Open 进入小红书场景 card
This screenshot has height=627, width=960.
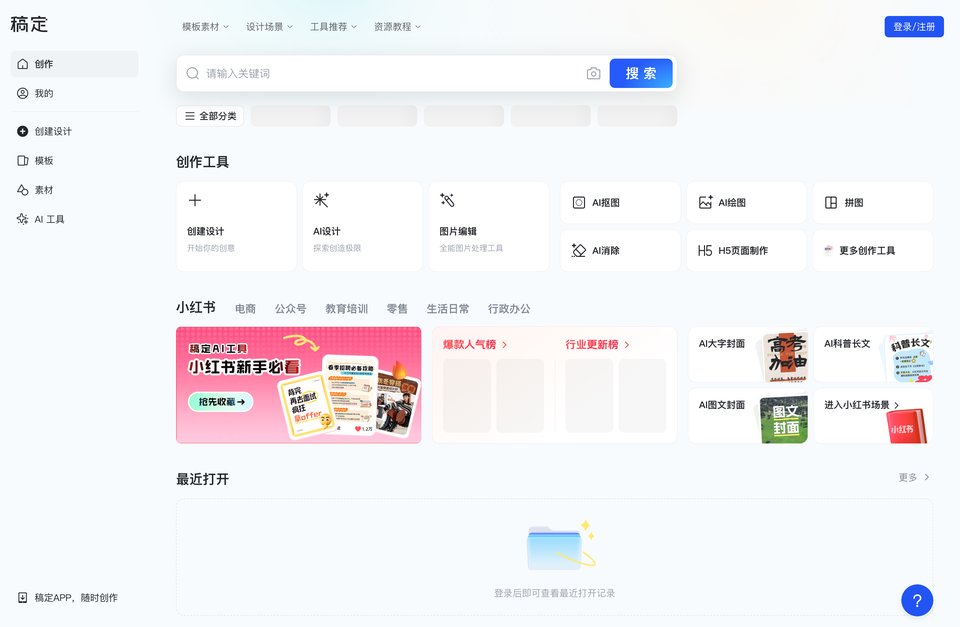(x=873, y=416)
